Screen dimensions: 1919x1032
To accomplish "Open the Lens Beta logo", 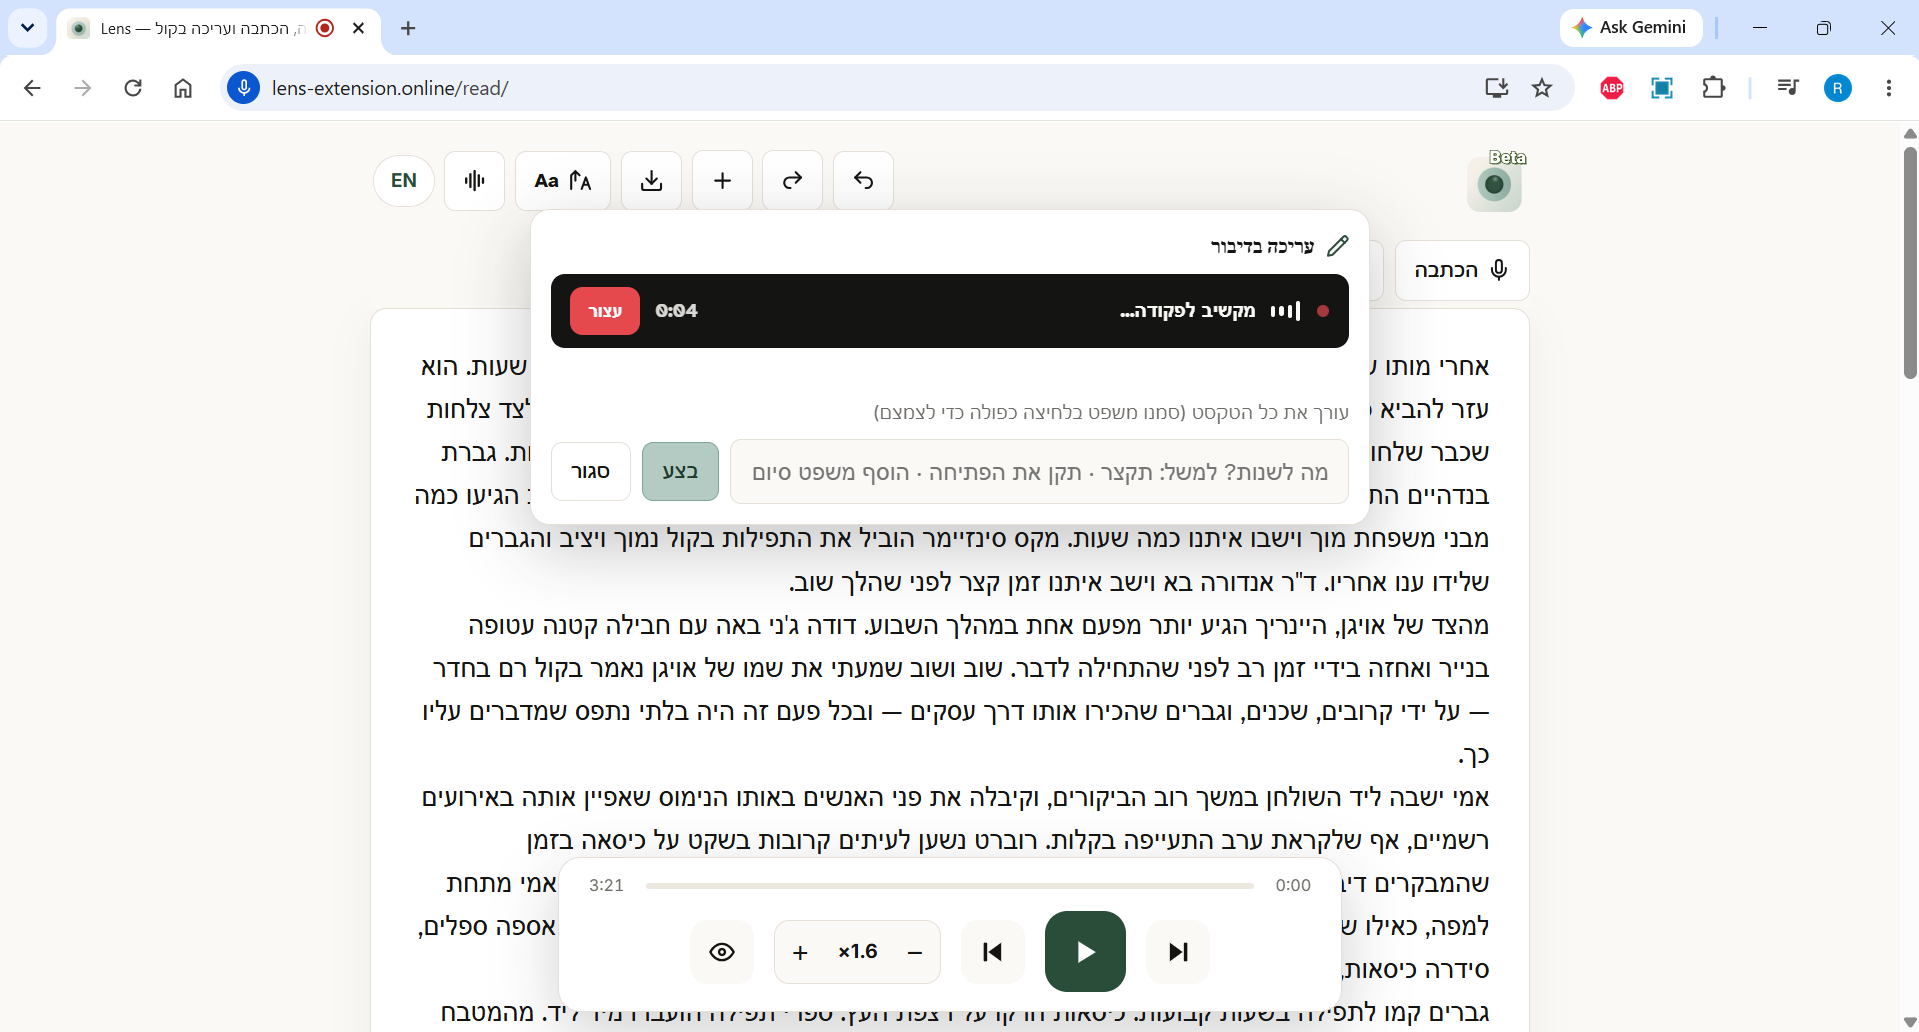I will pyautogui.click(x=1495, y=183).
